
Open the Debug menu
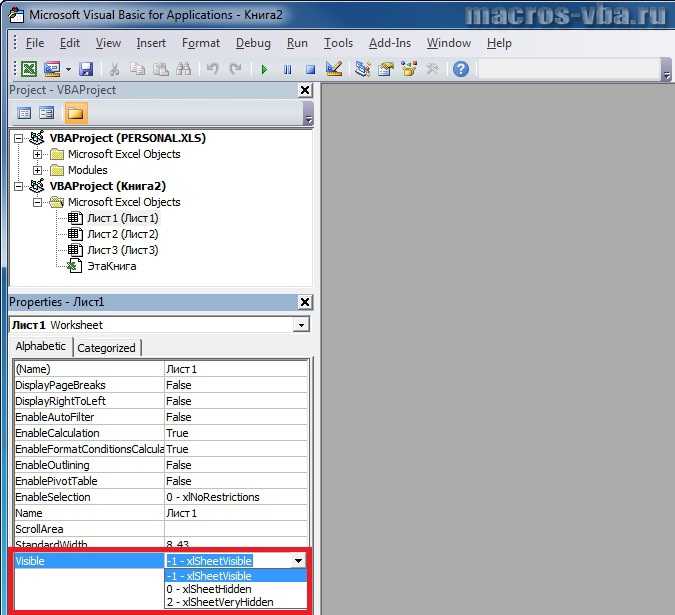click(253, 43)
